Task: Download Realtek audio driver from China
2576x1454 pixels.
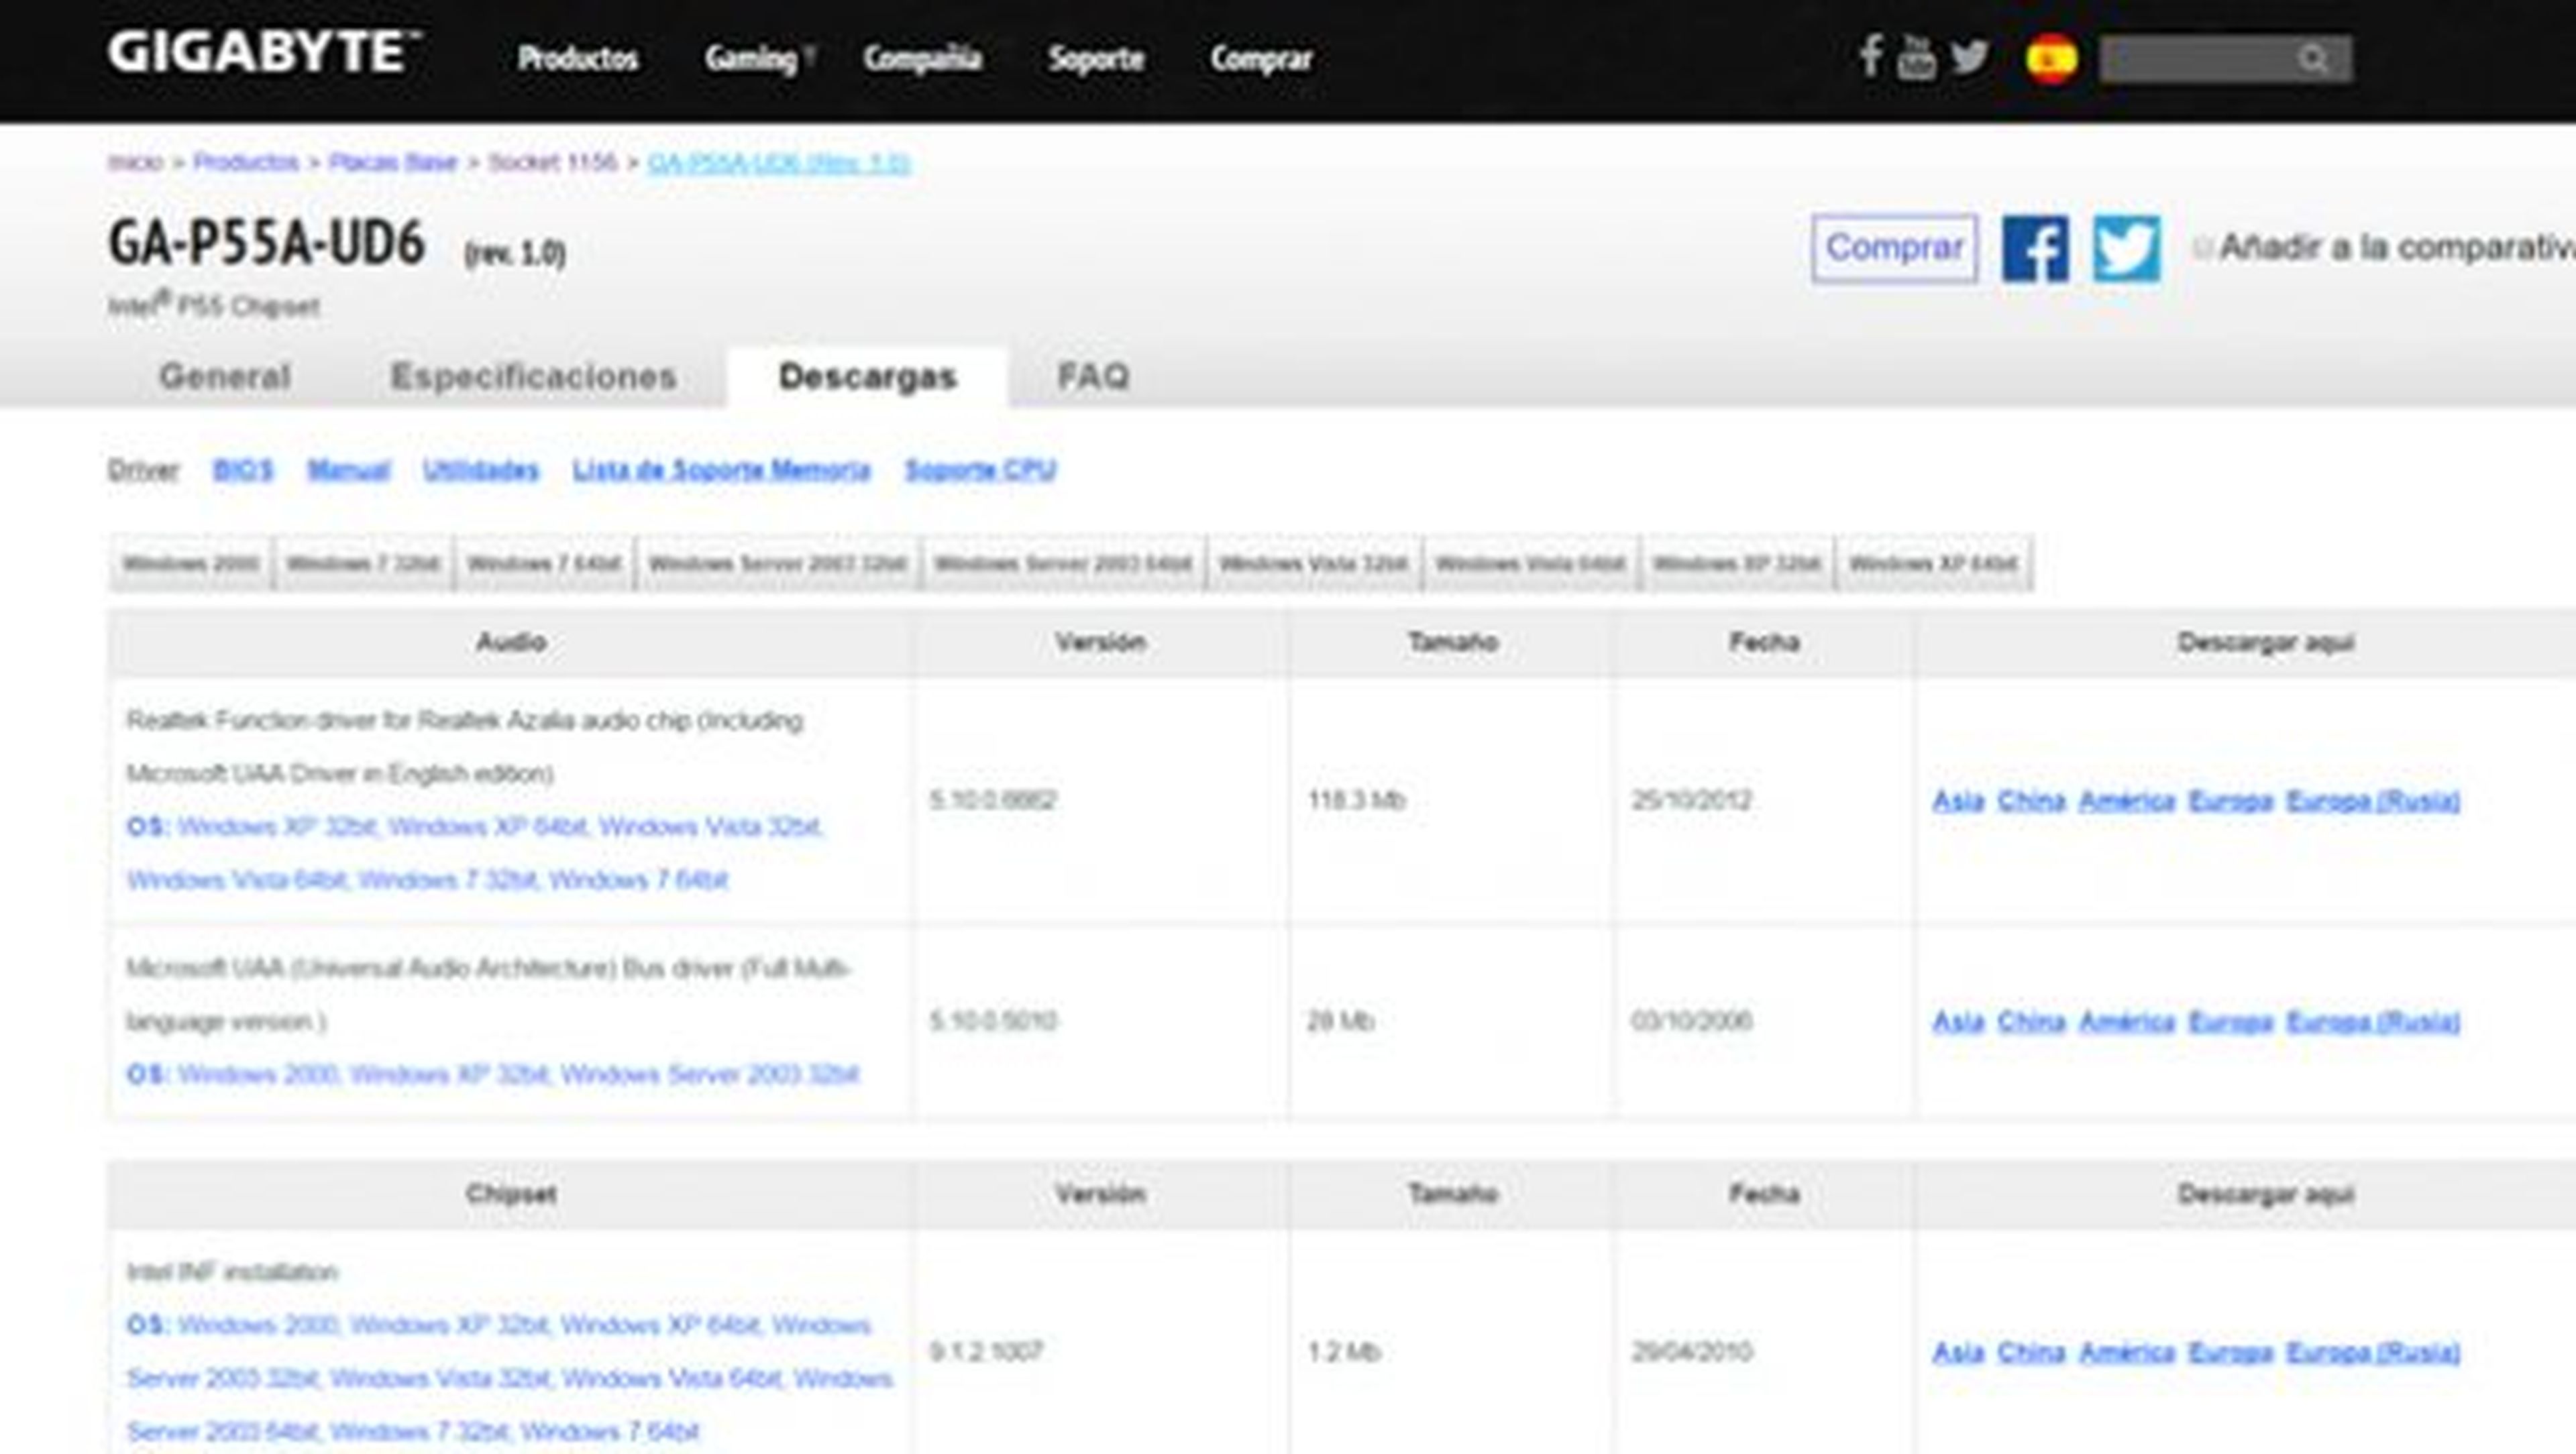Action: pos(2031,801)
